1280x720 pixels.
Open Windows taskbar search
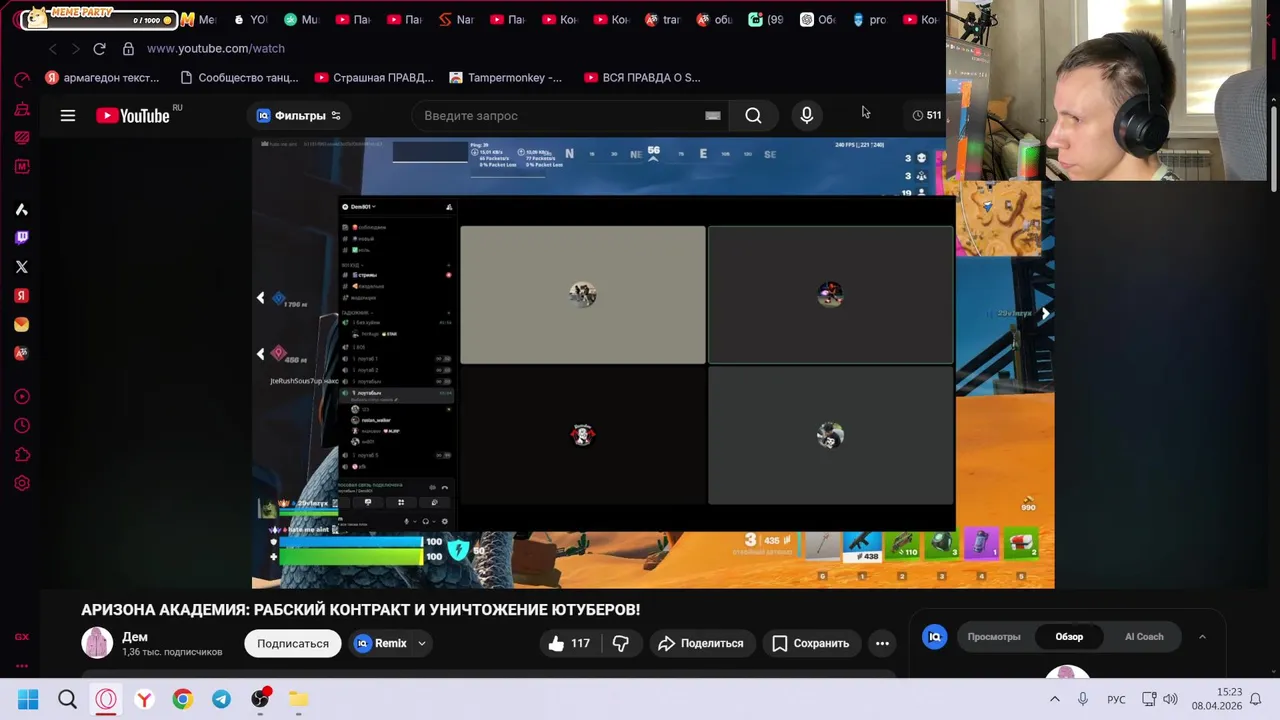67,700
